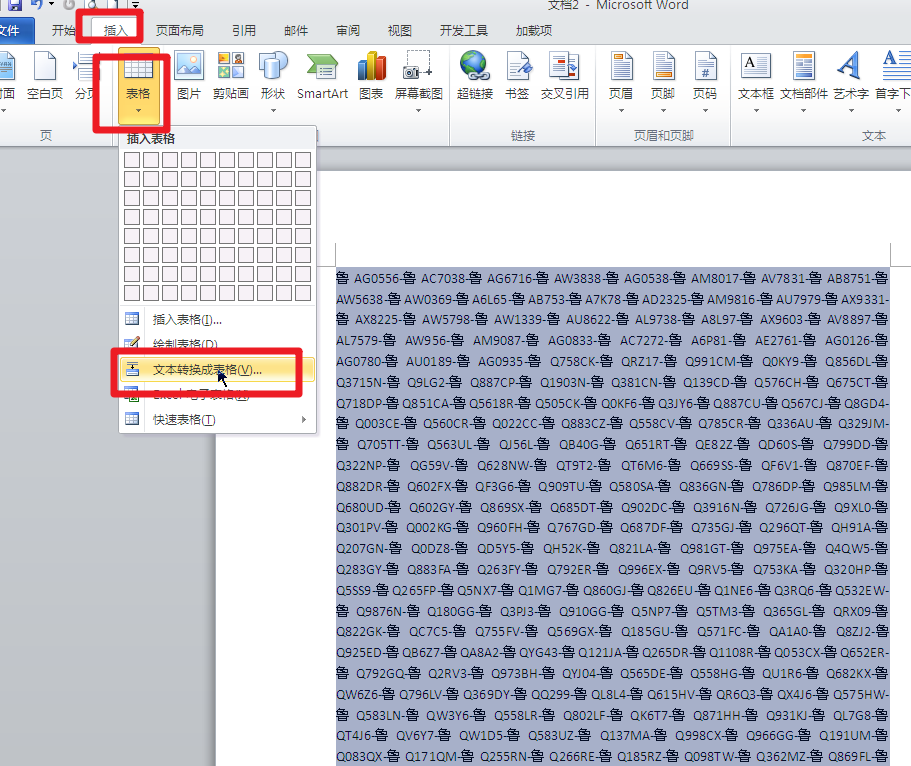This screenshot has width=911, height=766.
Task: Insert a SmartArt graphic
Action: click(322, 76)
